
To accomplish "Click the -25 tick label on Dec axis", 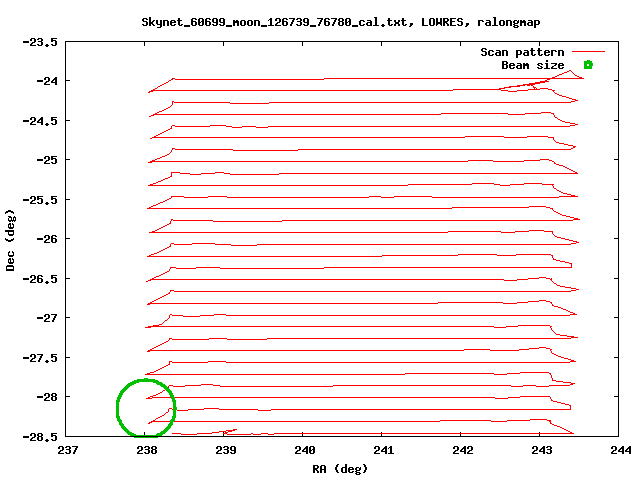I will pyautogui.click(x=47, y=160).
